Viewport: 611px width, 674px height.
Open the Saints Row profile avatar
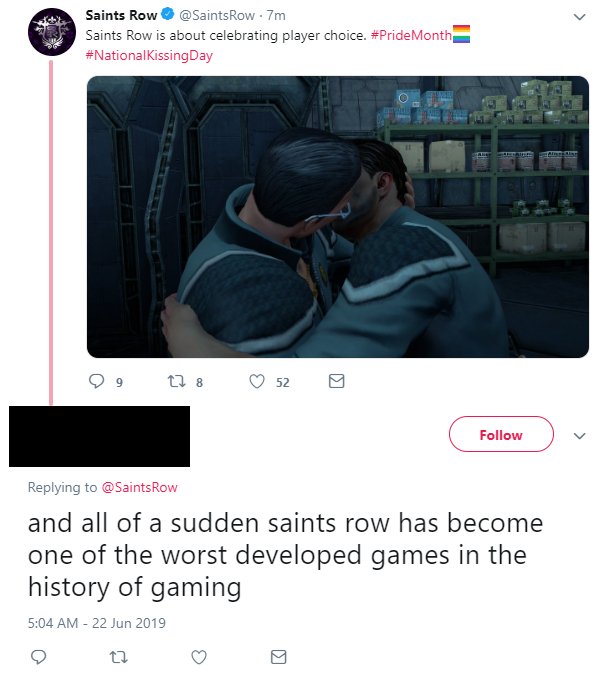pyautogui.click(x=52, y=32)
